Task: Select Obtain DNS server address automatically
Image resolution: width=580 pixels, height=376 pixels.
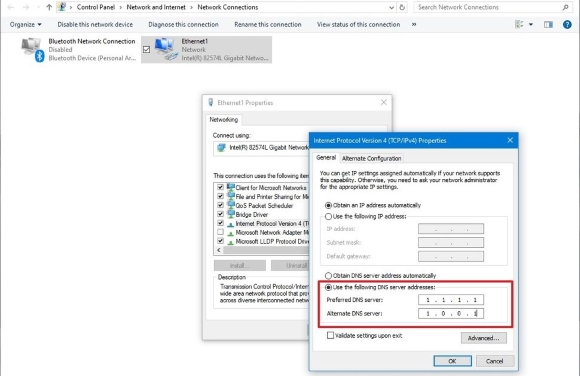Action: pos(328,275)
